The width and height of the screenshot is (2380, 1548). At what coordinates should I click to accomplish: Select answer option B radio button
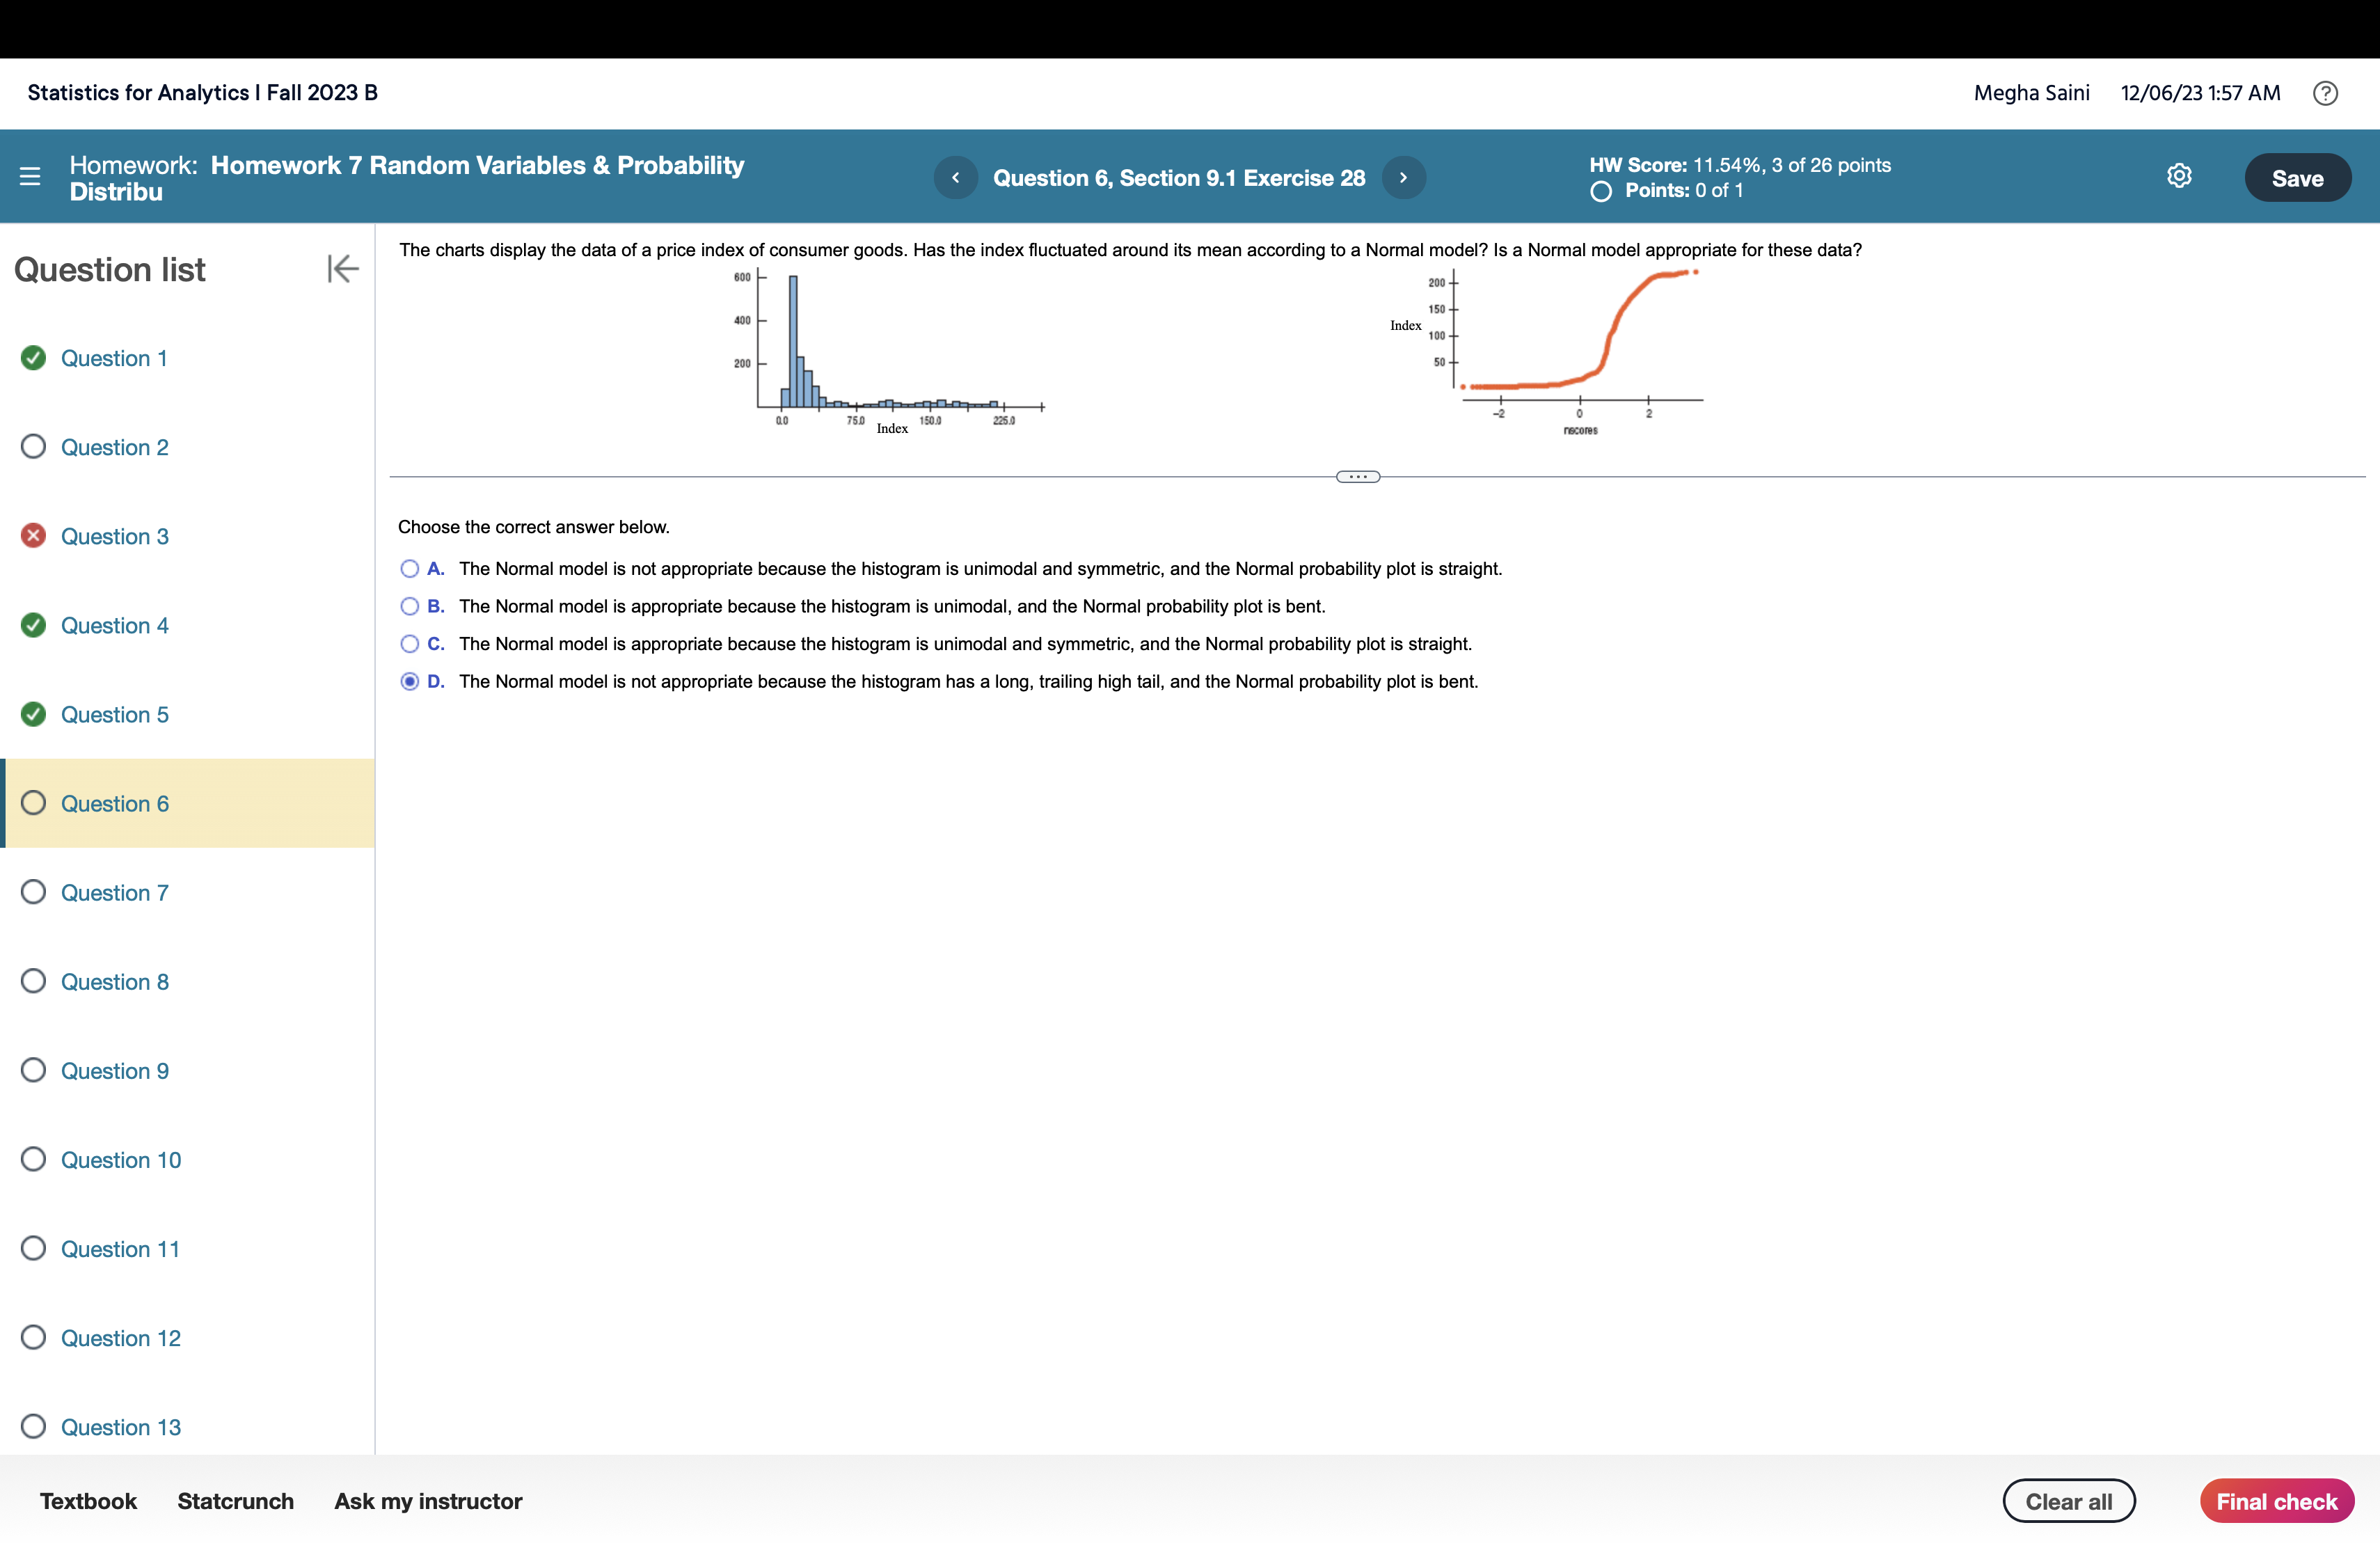(409, 606)
